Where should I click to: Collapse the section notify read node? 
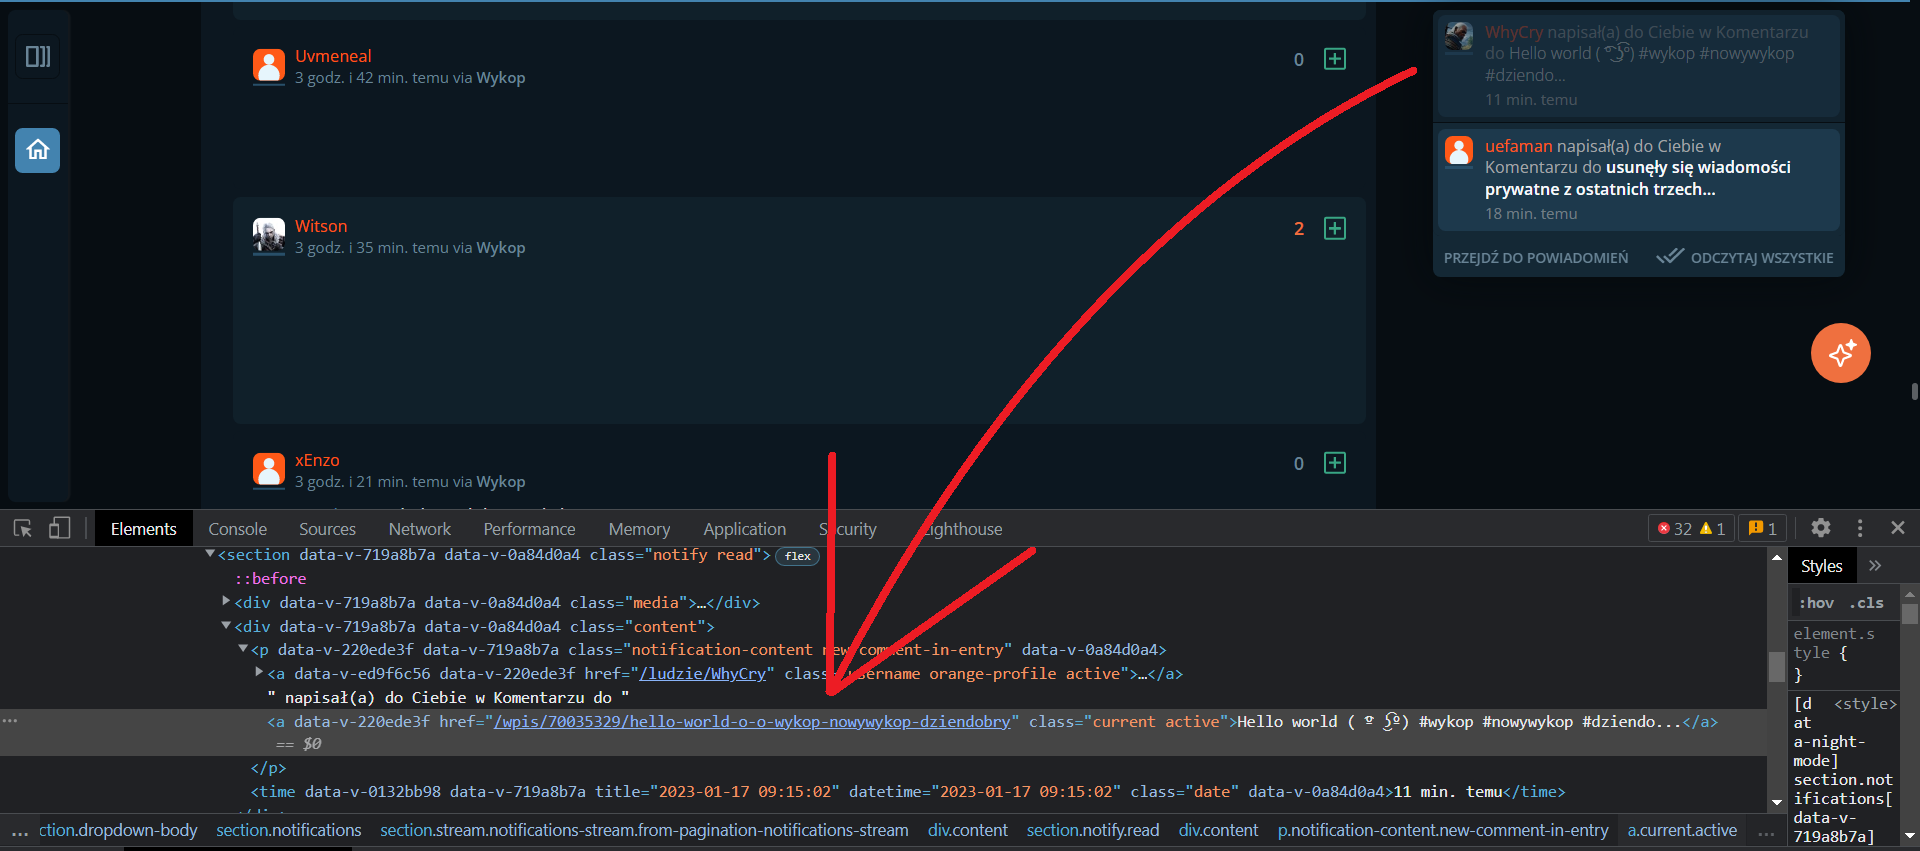(x=210, y=554)
